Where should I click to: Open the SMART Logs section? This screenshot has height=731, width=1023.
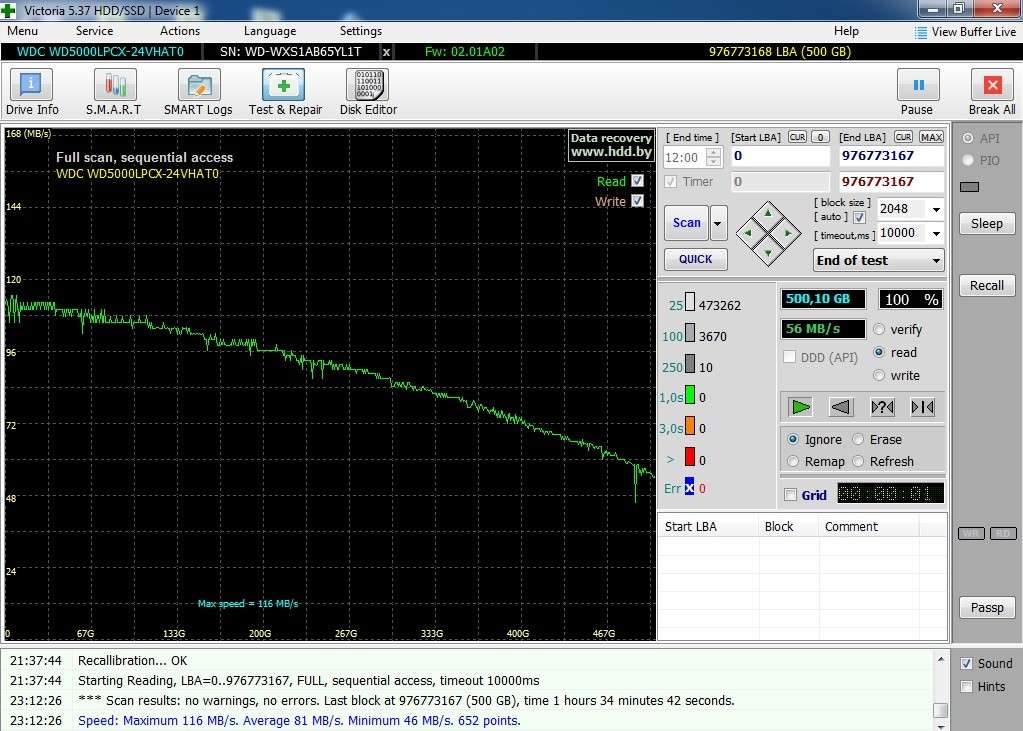pyautogui.click(x=198, y=86)
